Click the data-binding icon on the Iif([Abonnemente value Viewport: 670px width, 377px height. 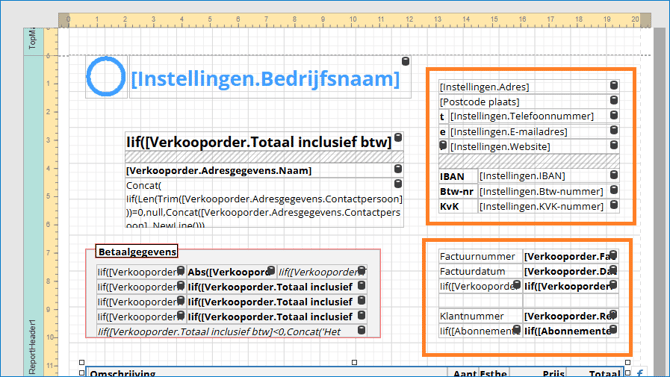coord(613,329)
